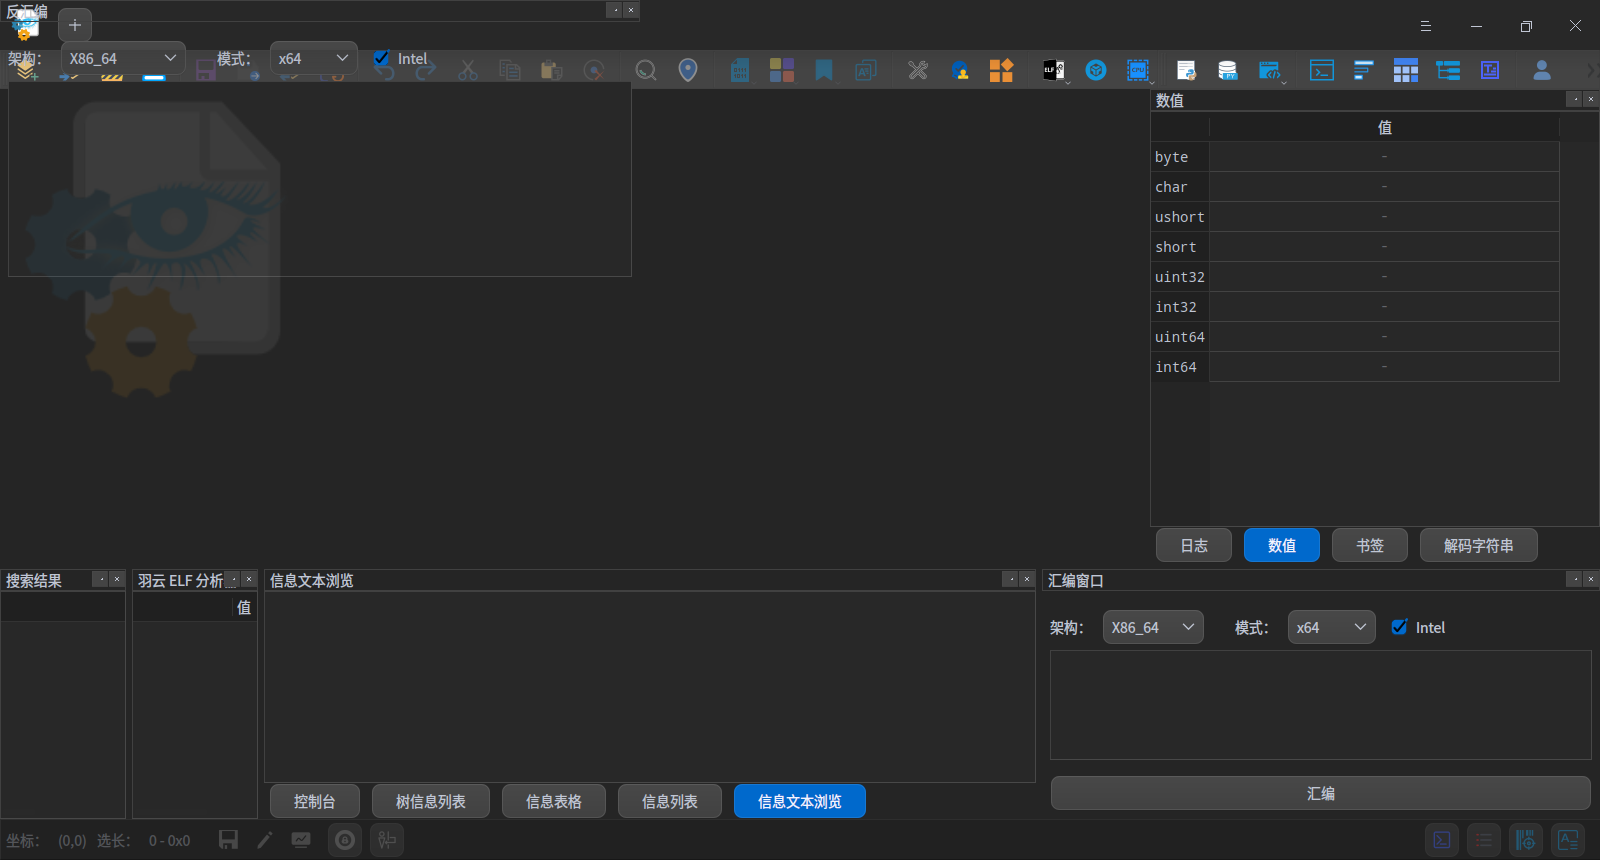The width and height of the screenshot is (1600, 860).
Task: Click the 汇编 assemble button
Action: coord(1320,793)
